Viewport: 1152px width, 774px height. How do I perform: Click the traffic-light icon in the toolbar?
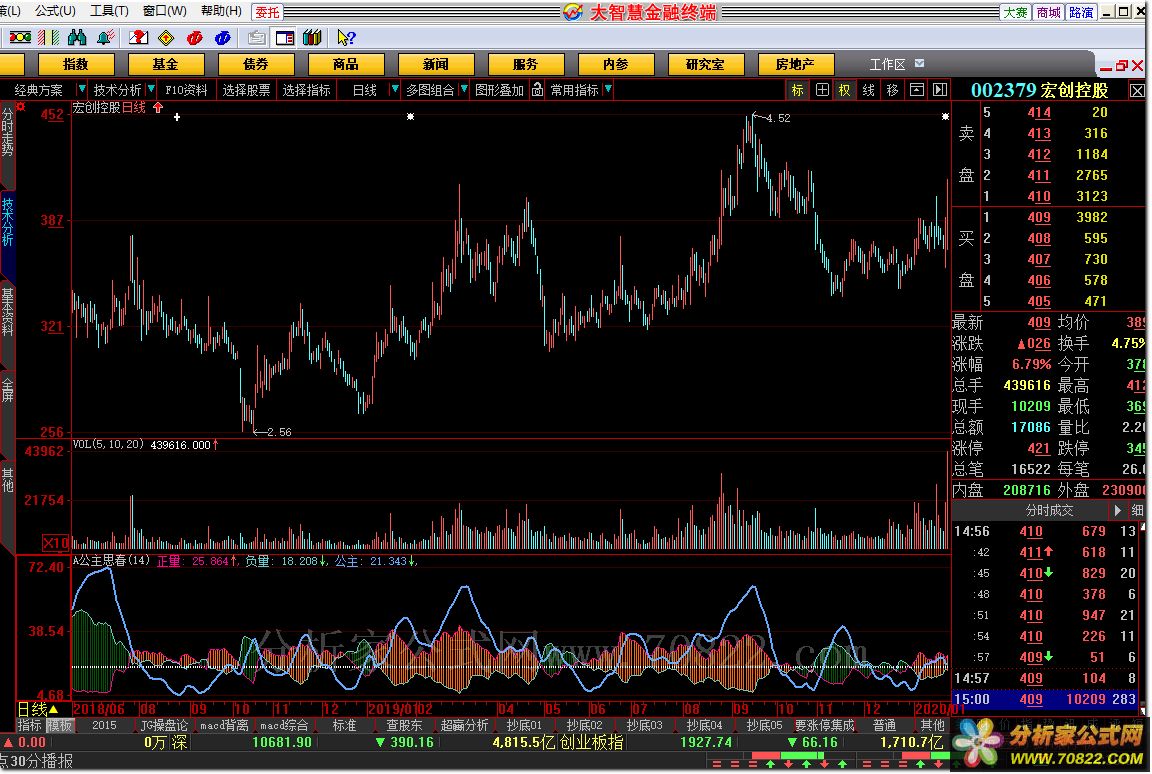coord(20,37)
